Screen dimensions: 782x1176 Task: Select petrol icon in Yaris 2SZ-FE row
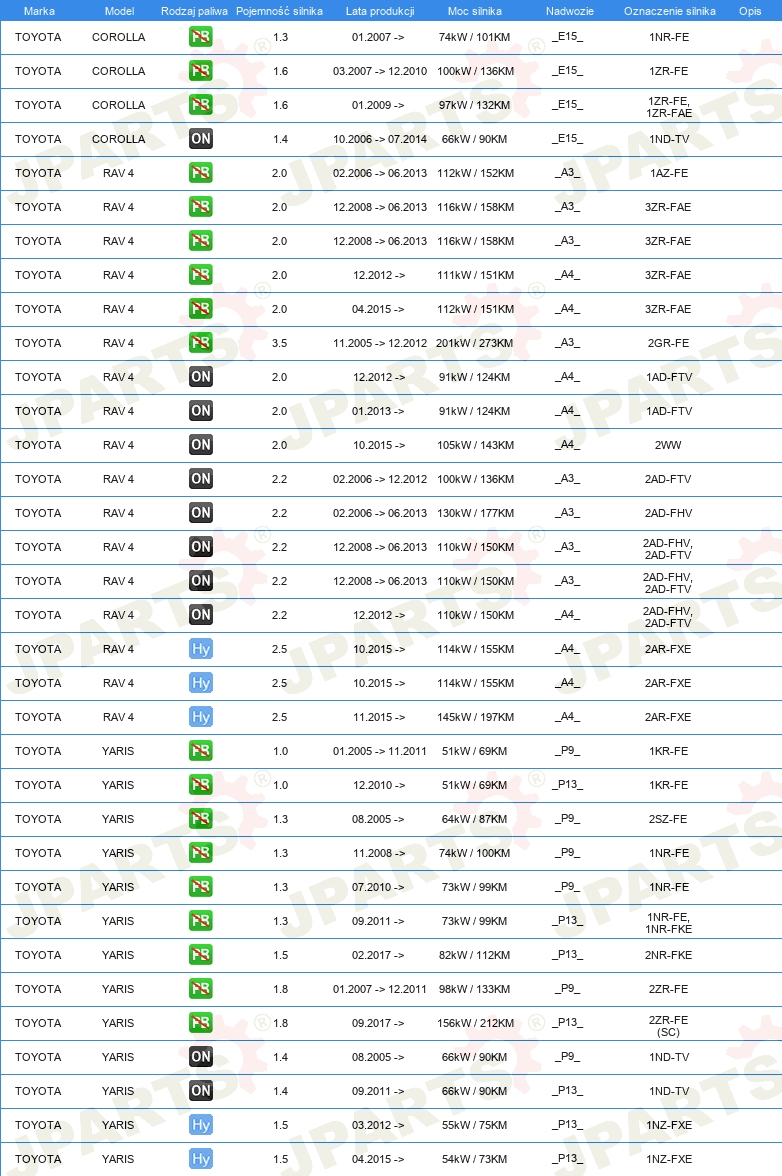(200, 819)
